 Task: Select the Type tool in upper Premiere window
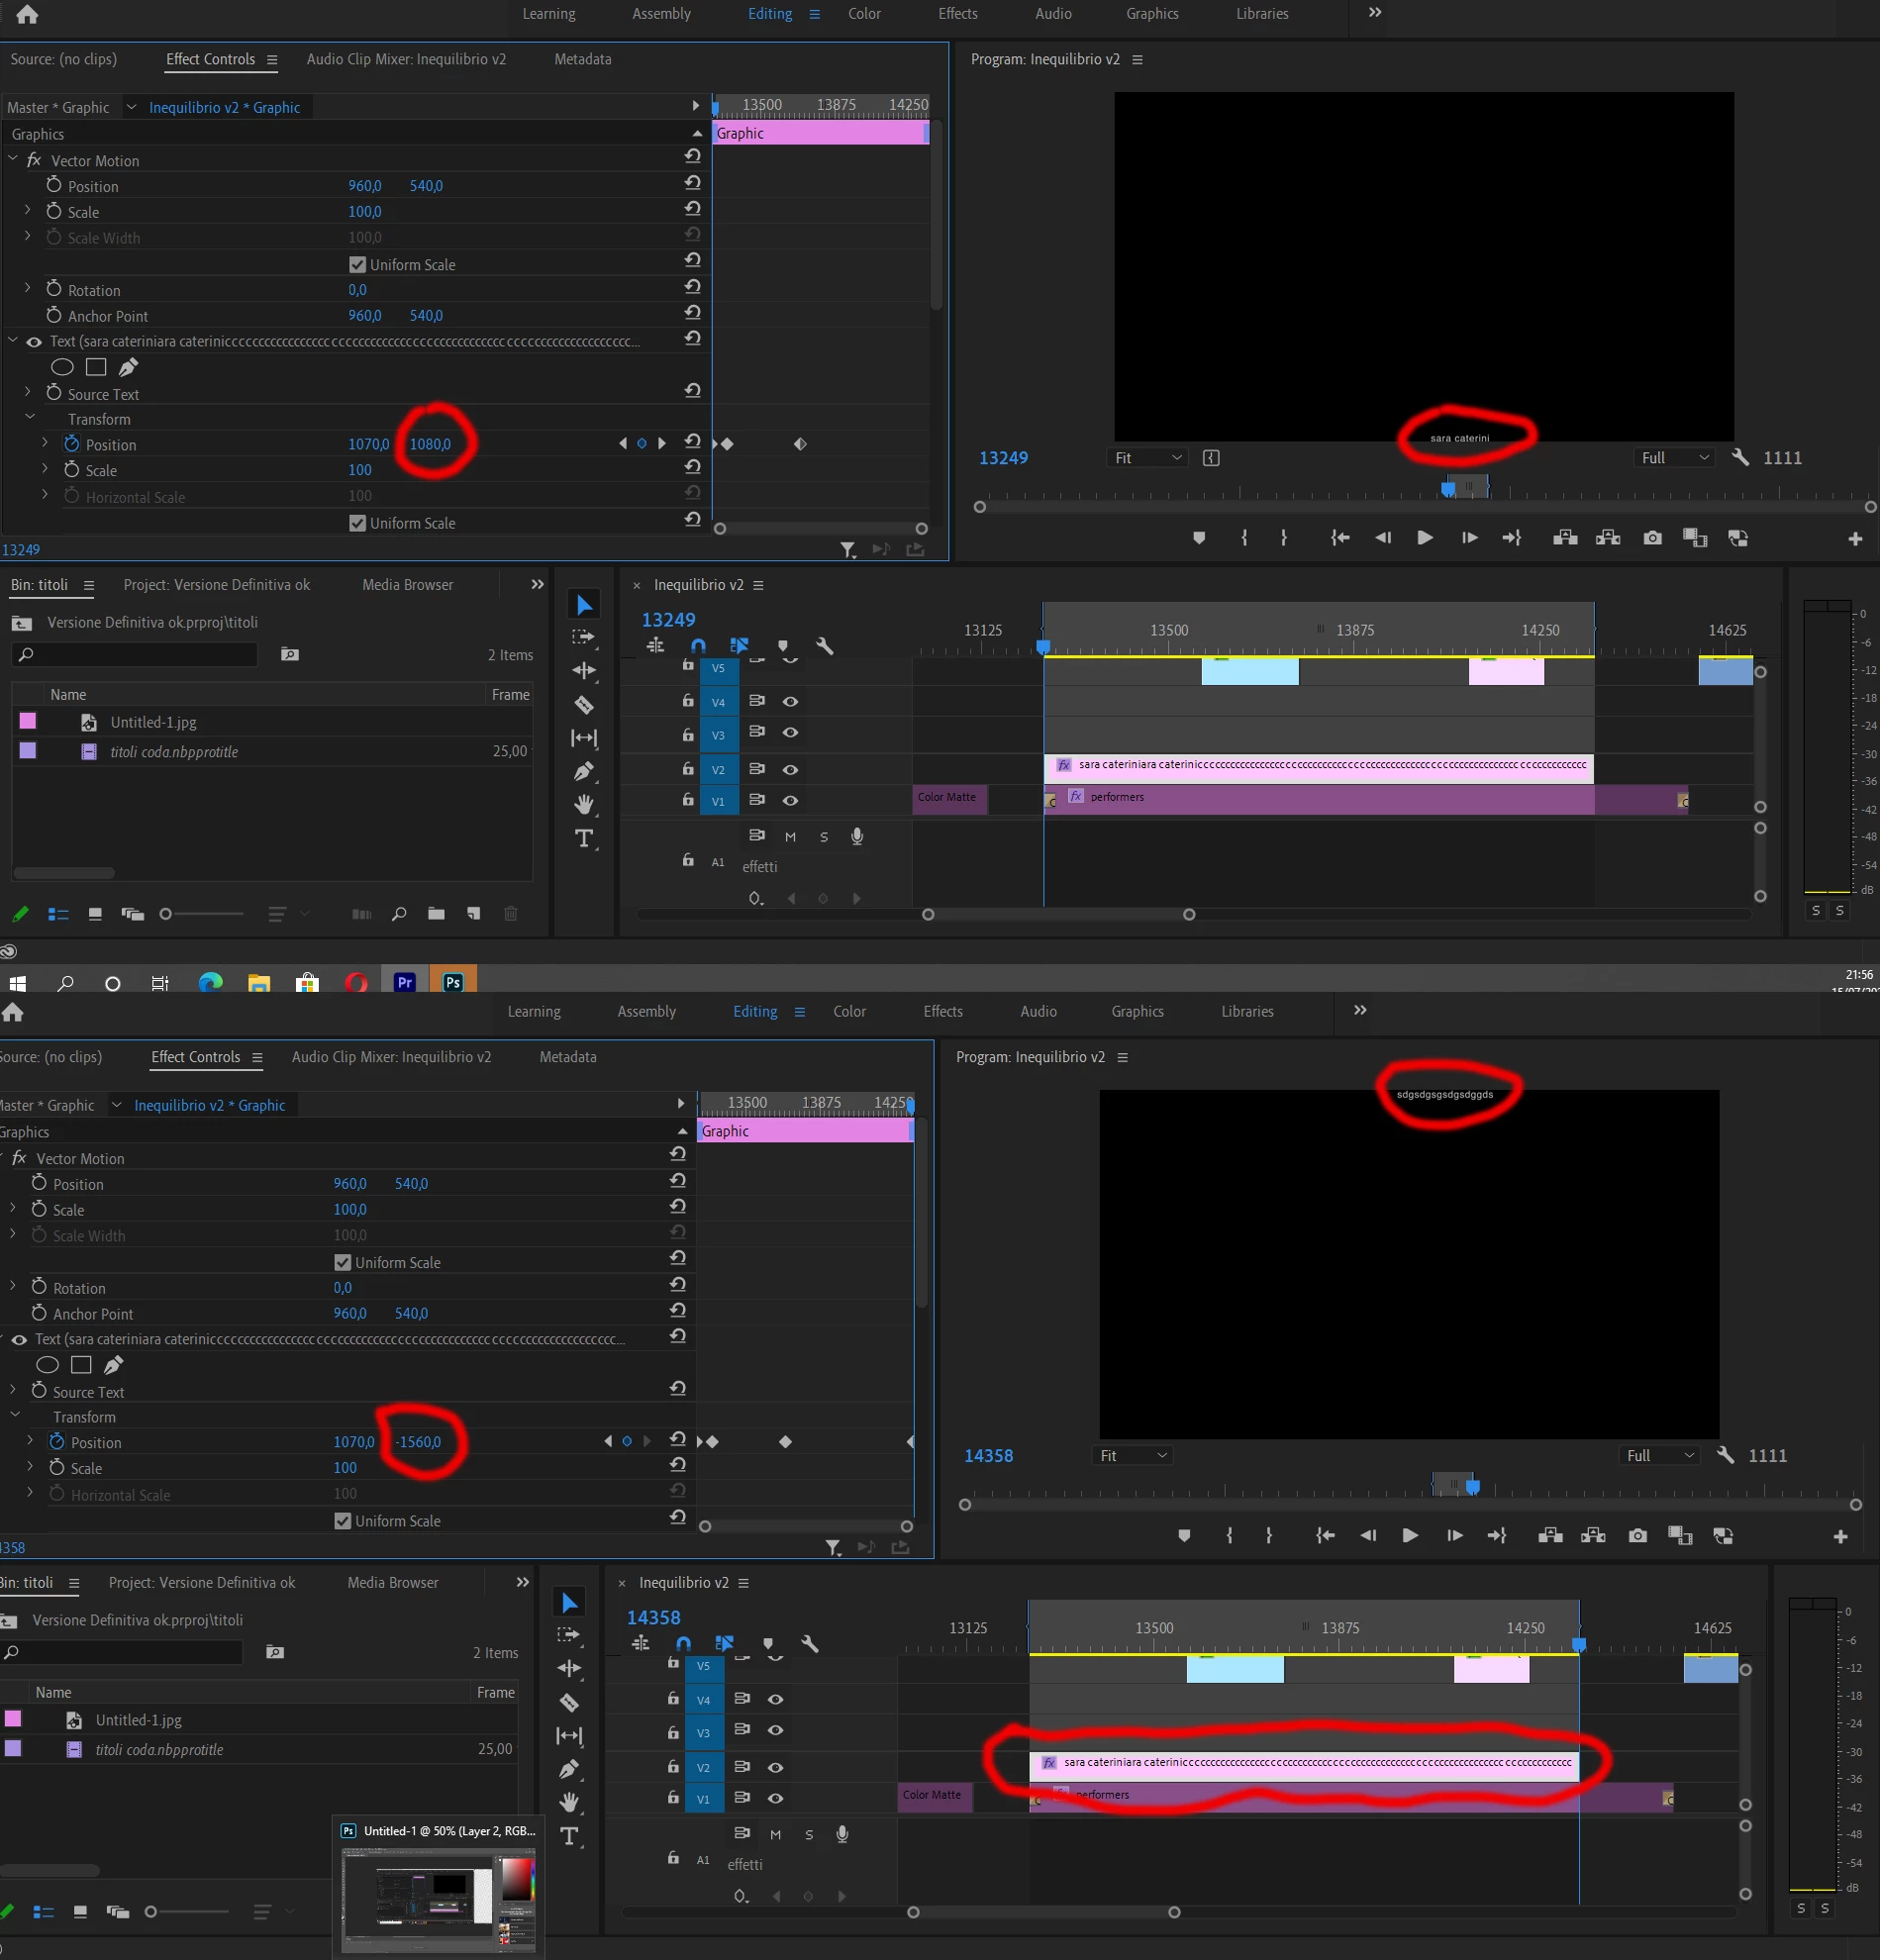point(584,839)
